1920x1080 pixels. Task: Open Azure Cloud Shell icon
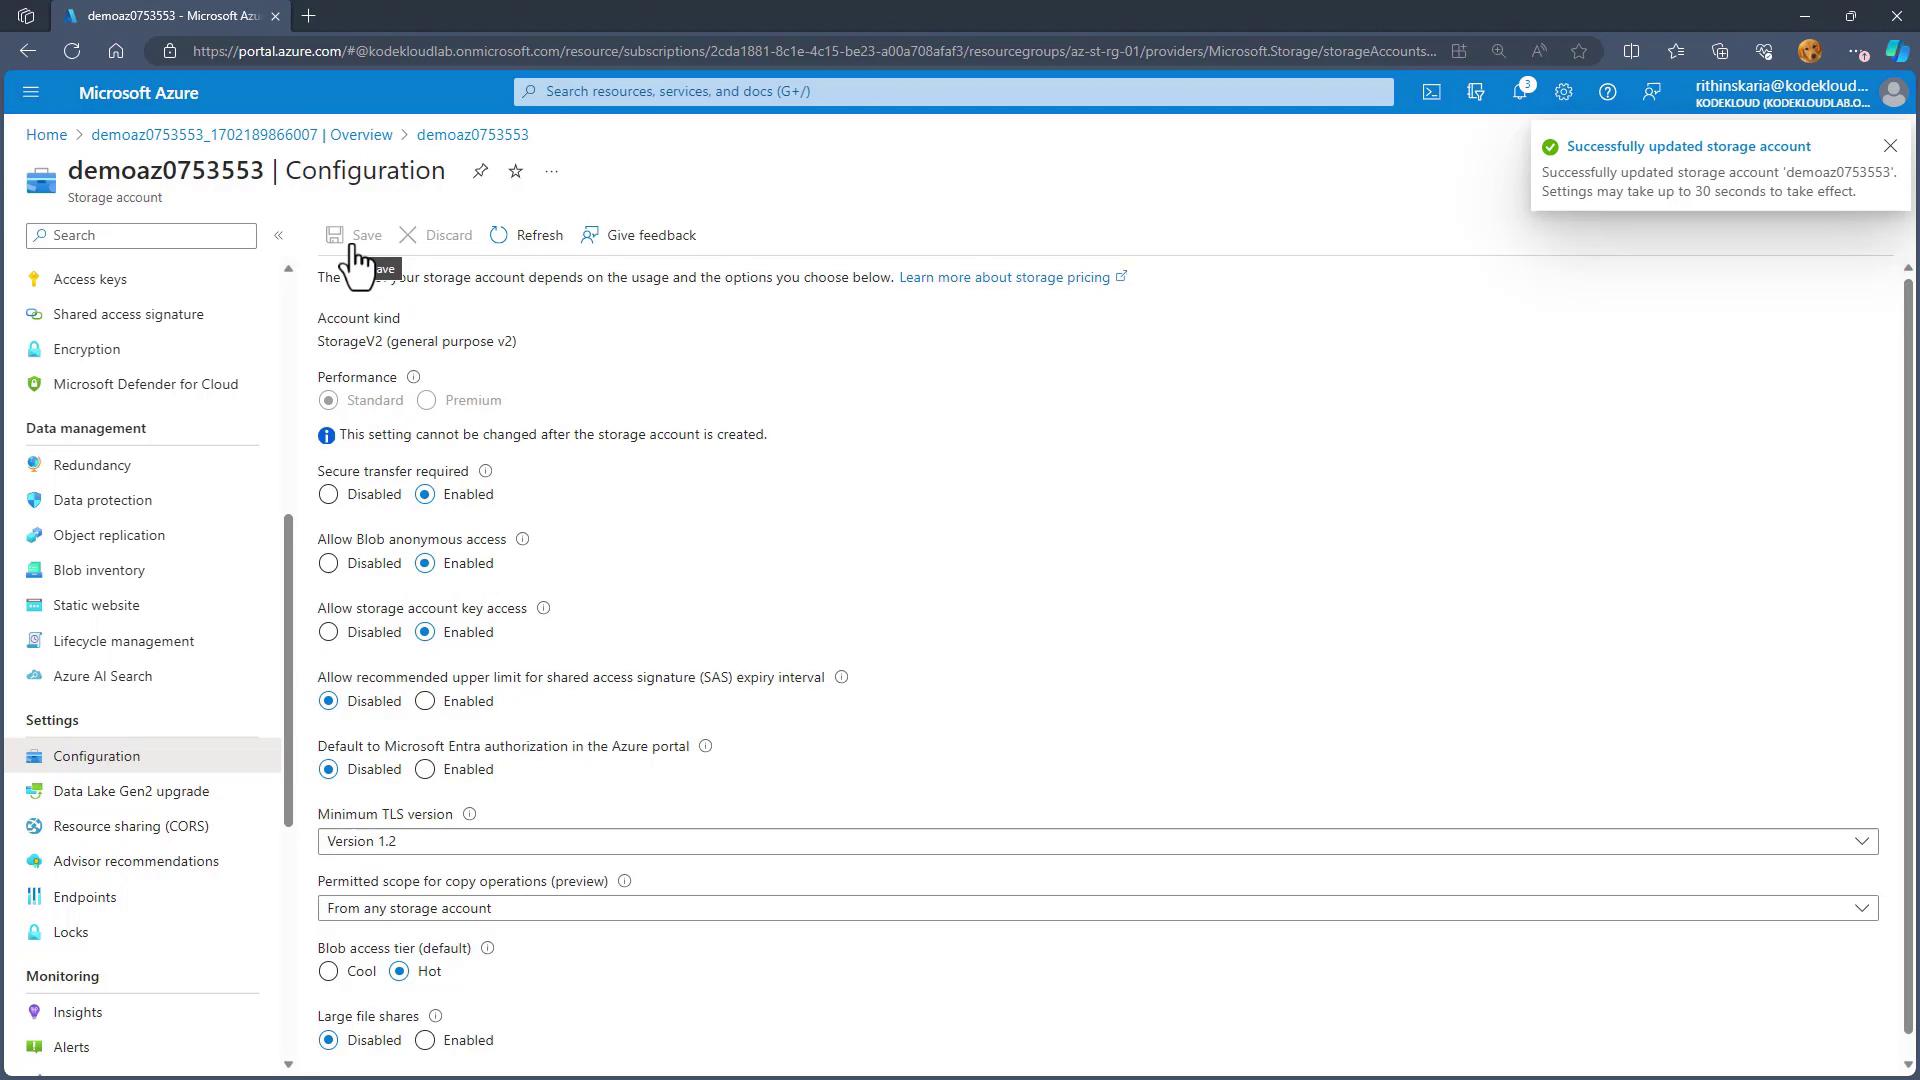click(x=1432, y=92)
